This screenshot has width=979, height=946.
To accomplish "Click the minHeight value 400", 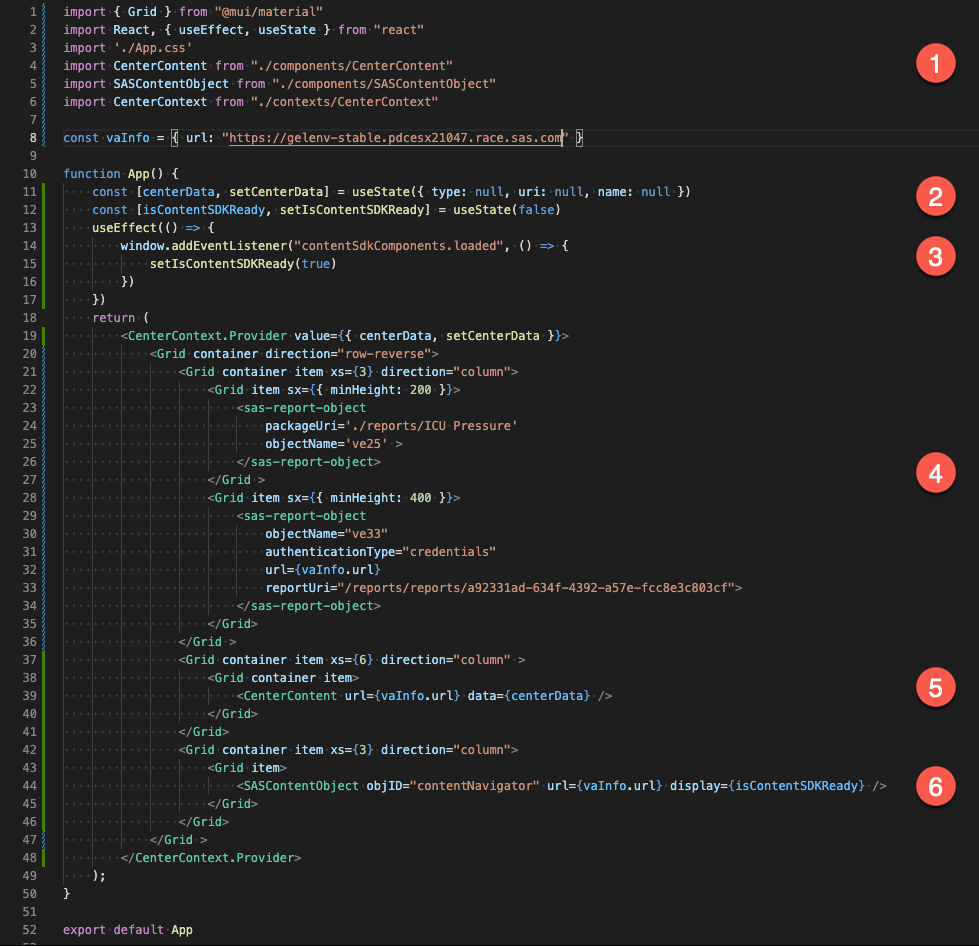I will (420, 498).
